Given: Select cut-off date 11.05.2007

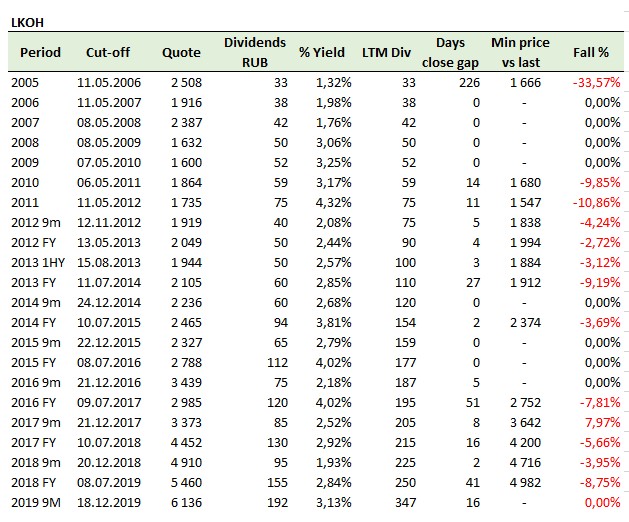Looking at the screenshot, I should (109, 103).
